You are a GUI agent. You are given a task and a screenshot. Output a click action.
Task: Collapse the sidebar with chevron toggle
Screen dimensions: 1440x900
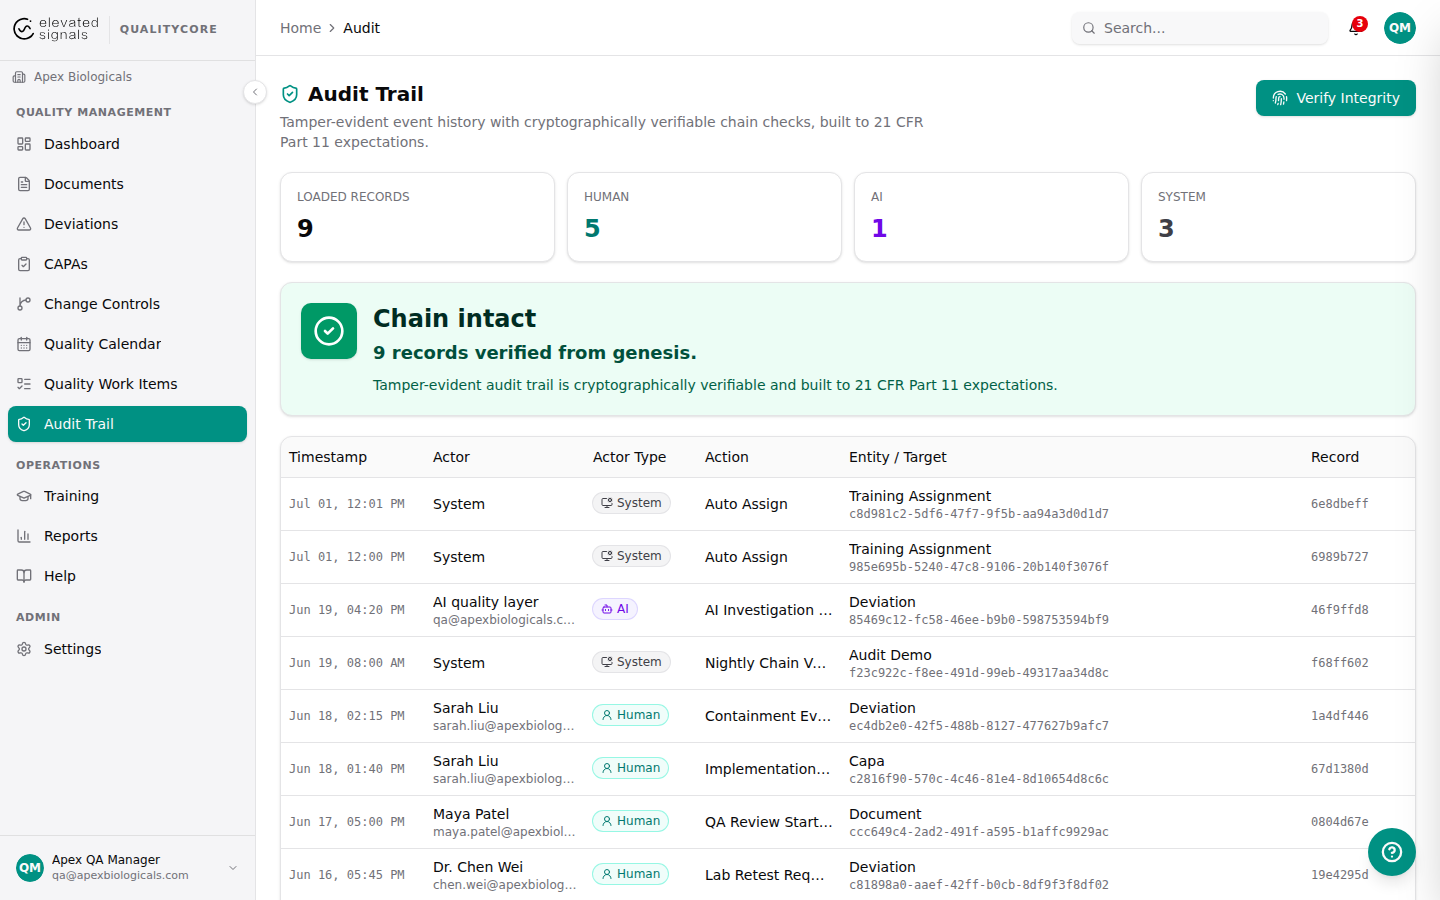255,92
